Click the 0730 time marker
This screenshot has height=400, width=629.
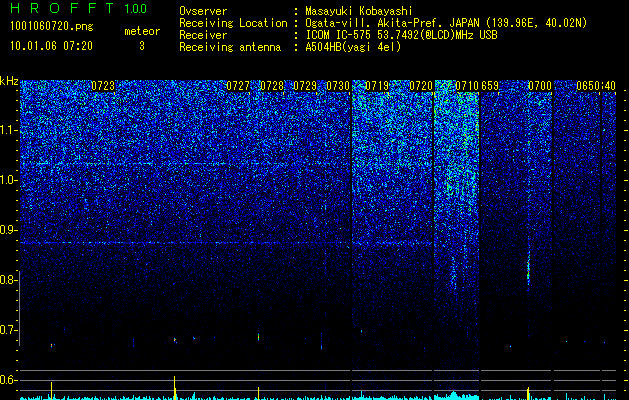pyautogui.click(x=338, y=86)
